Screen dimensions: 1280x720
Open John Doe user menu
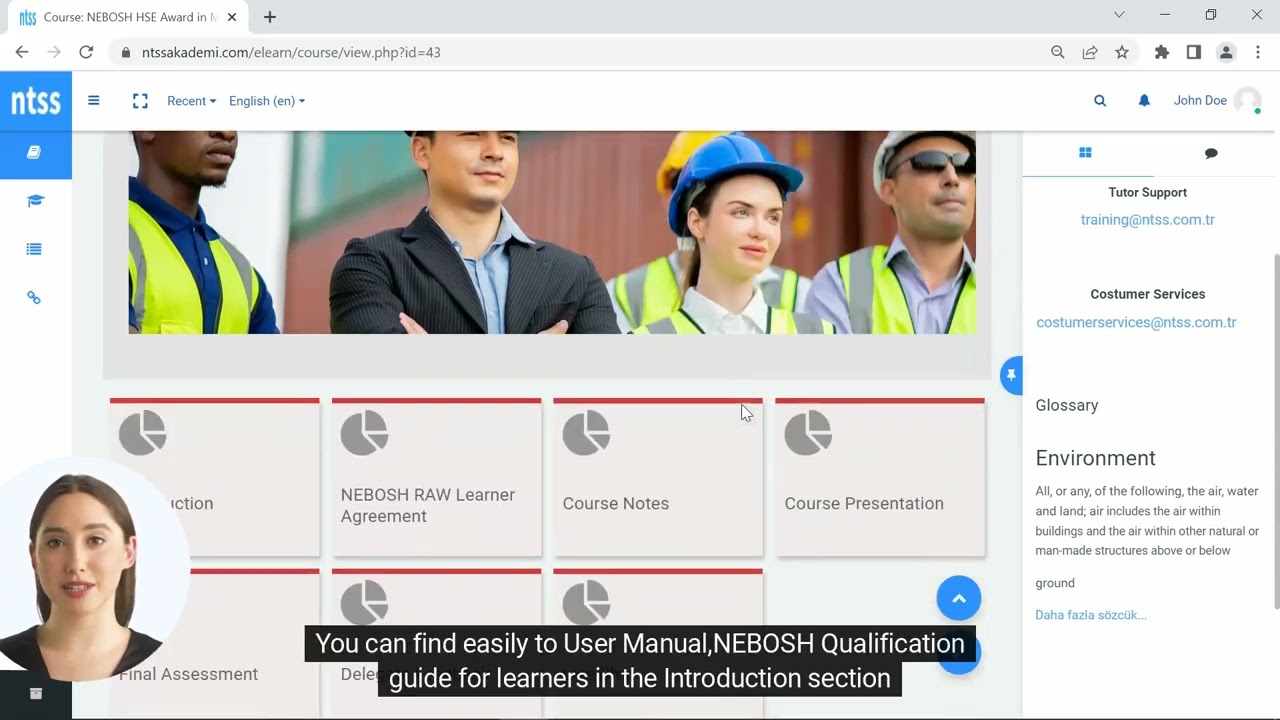click(1200, 100)
